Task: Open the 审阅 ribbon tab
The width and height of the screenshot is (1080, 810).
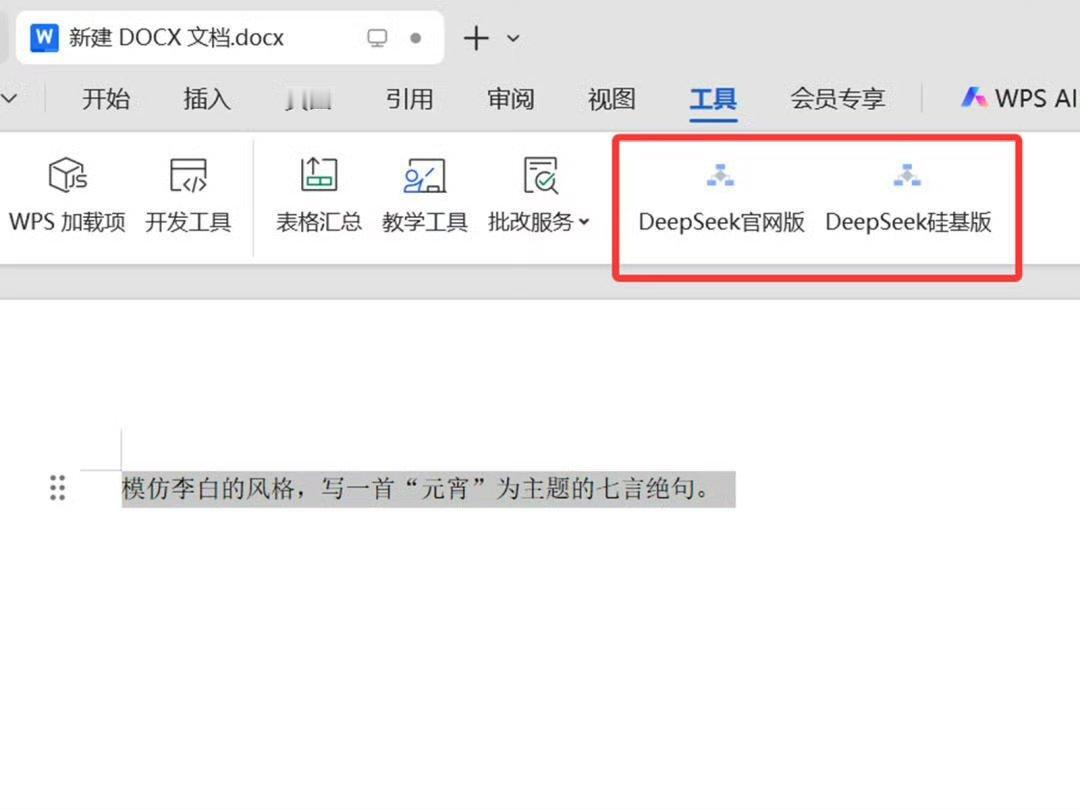Action: coord(510,98)
